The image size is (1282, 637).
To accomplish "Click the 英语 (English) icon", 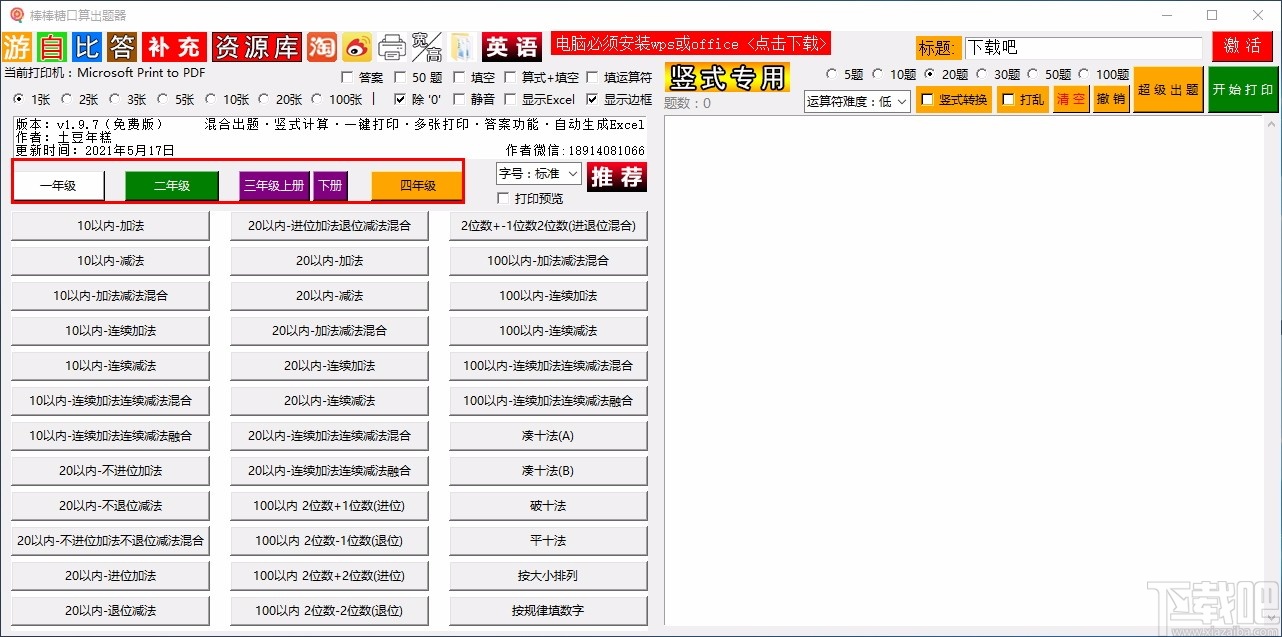I will point(511,45).
